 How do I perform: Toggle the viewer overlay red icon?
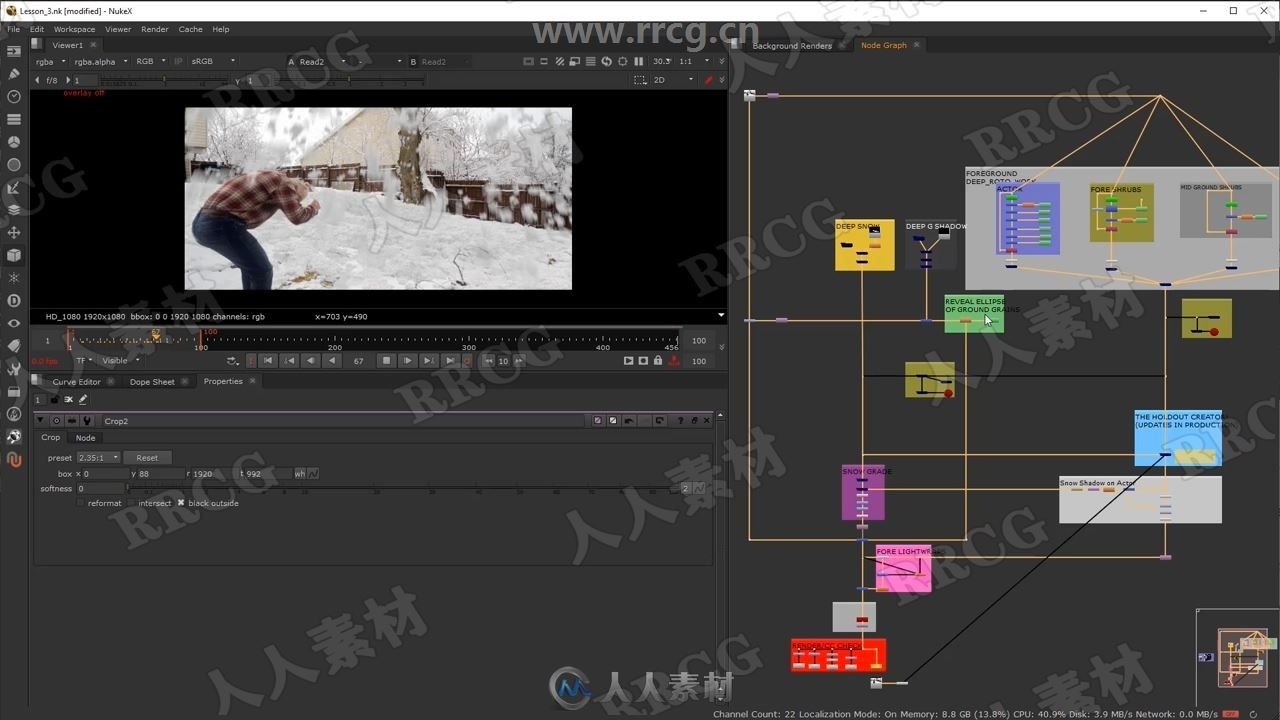[x=708, y=80]
